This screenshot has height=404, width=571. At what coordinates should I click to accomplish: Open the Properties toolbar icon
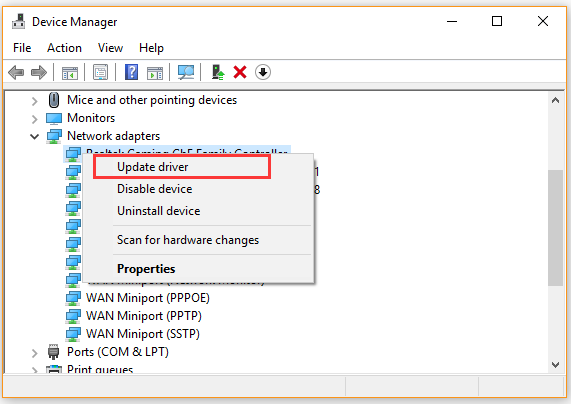pyautogui.click(x=101, y=72)
